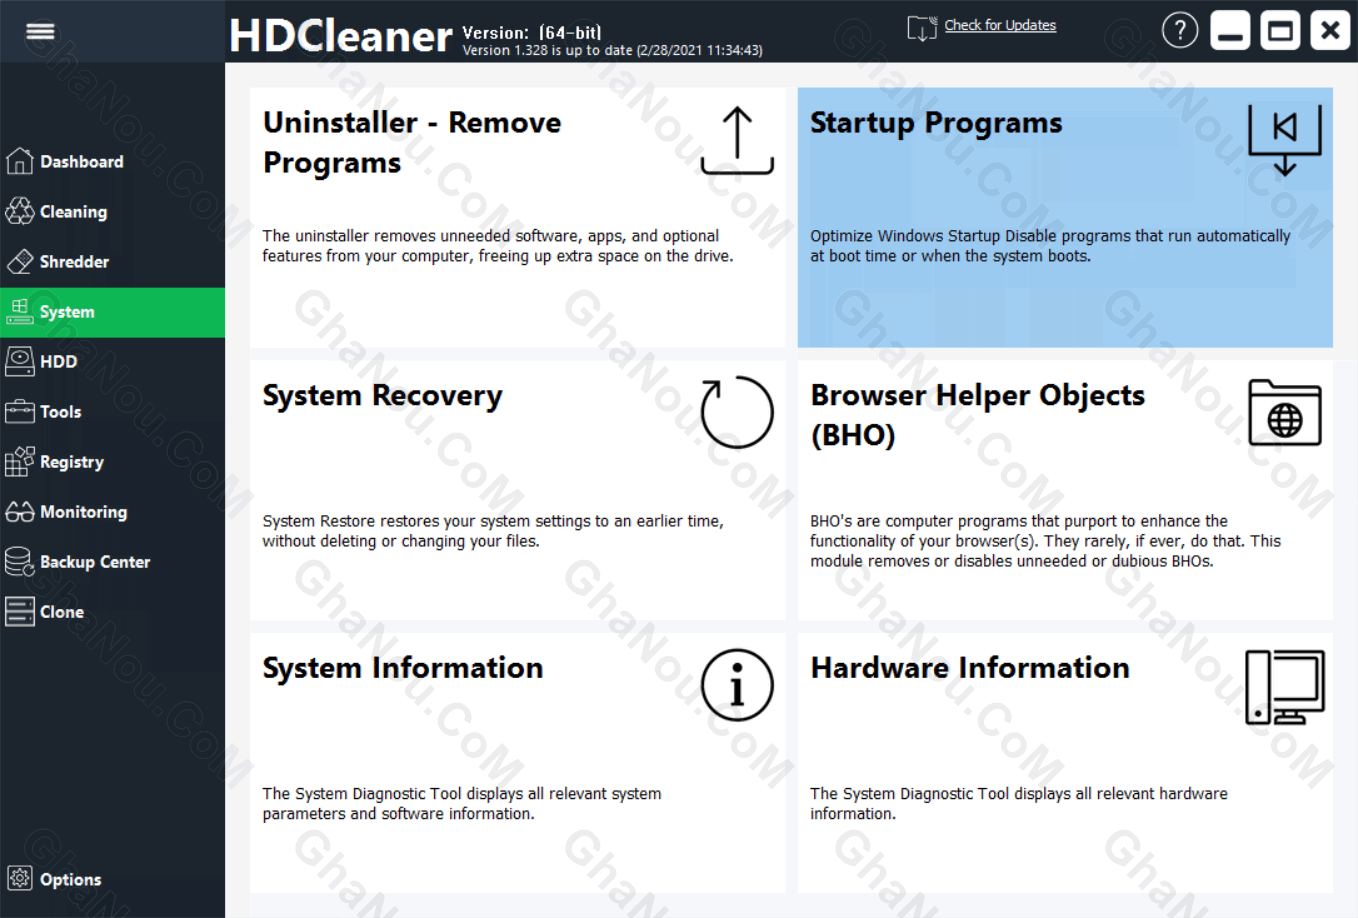Click the Shredder eraser icon
This screenshot has width=1358, height=918.
pos(19,261)
